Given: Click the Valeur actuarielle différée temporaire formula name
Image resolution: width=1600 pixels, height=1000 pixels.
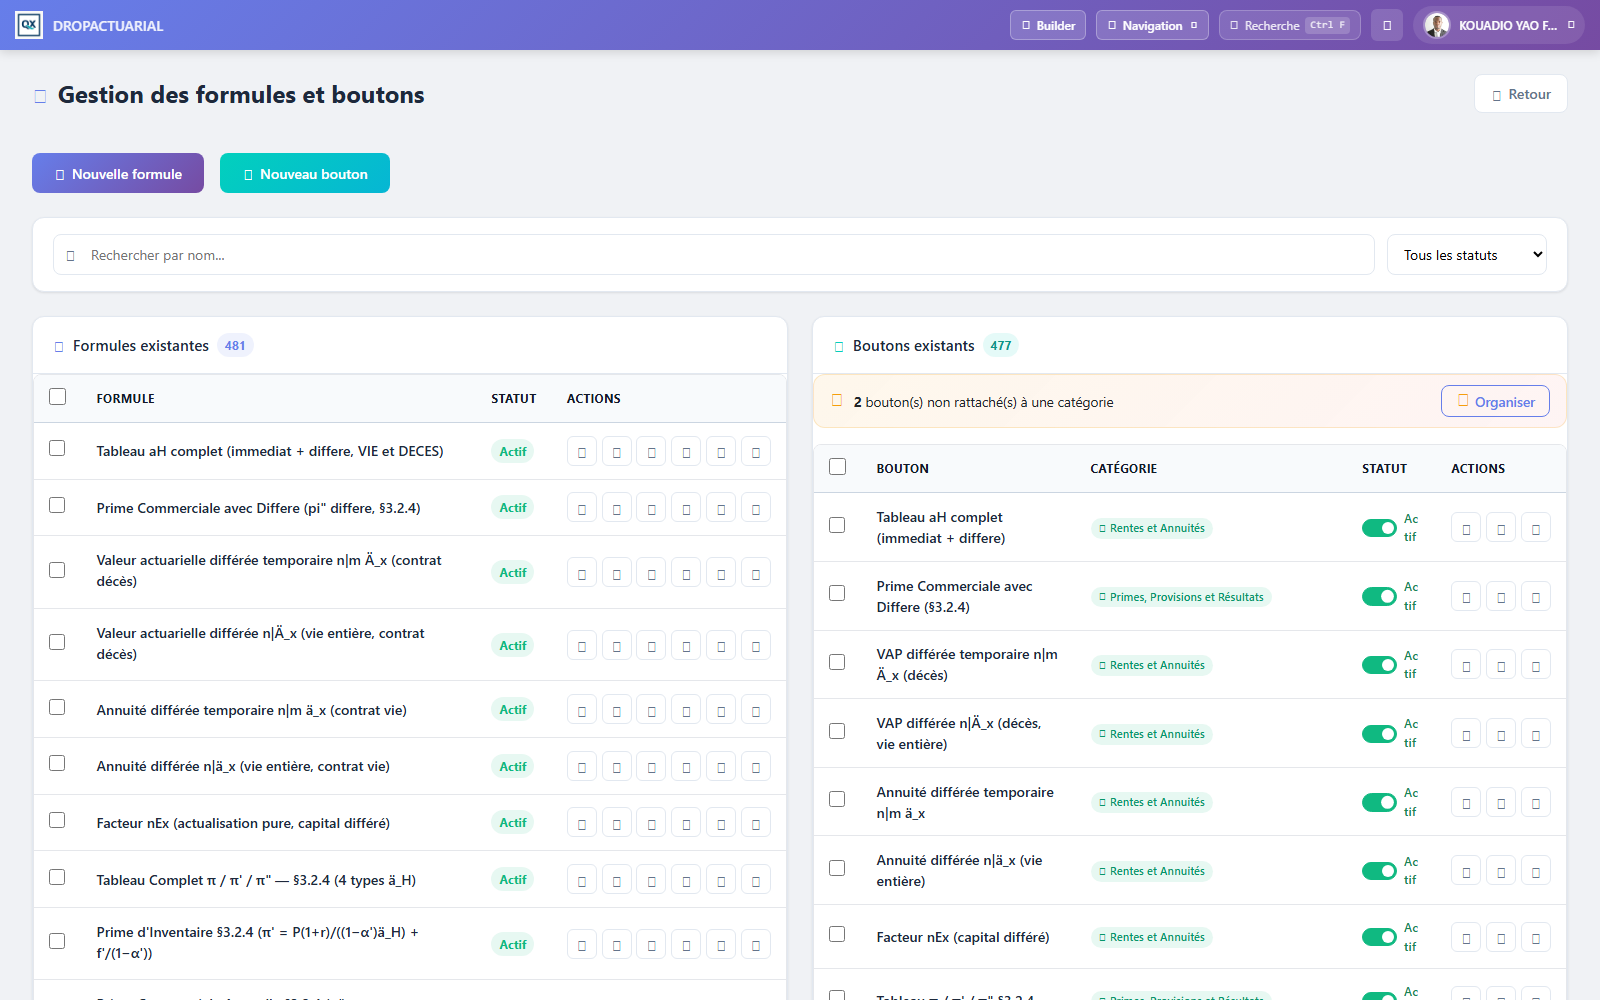Looking at the screenshot, I should (270, 571).
